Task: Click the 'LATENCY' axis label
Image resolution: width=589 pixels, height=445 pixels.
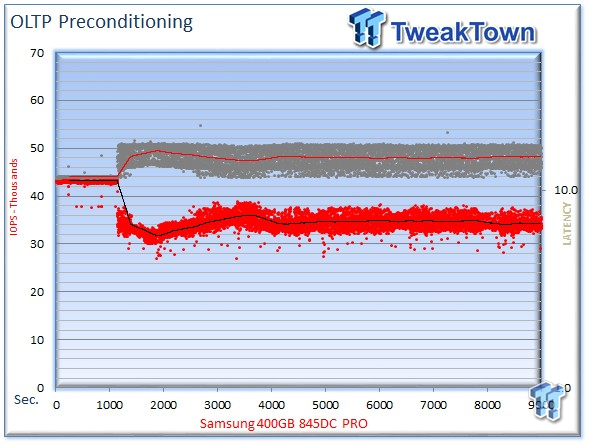Action: (567, 223)
